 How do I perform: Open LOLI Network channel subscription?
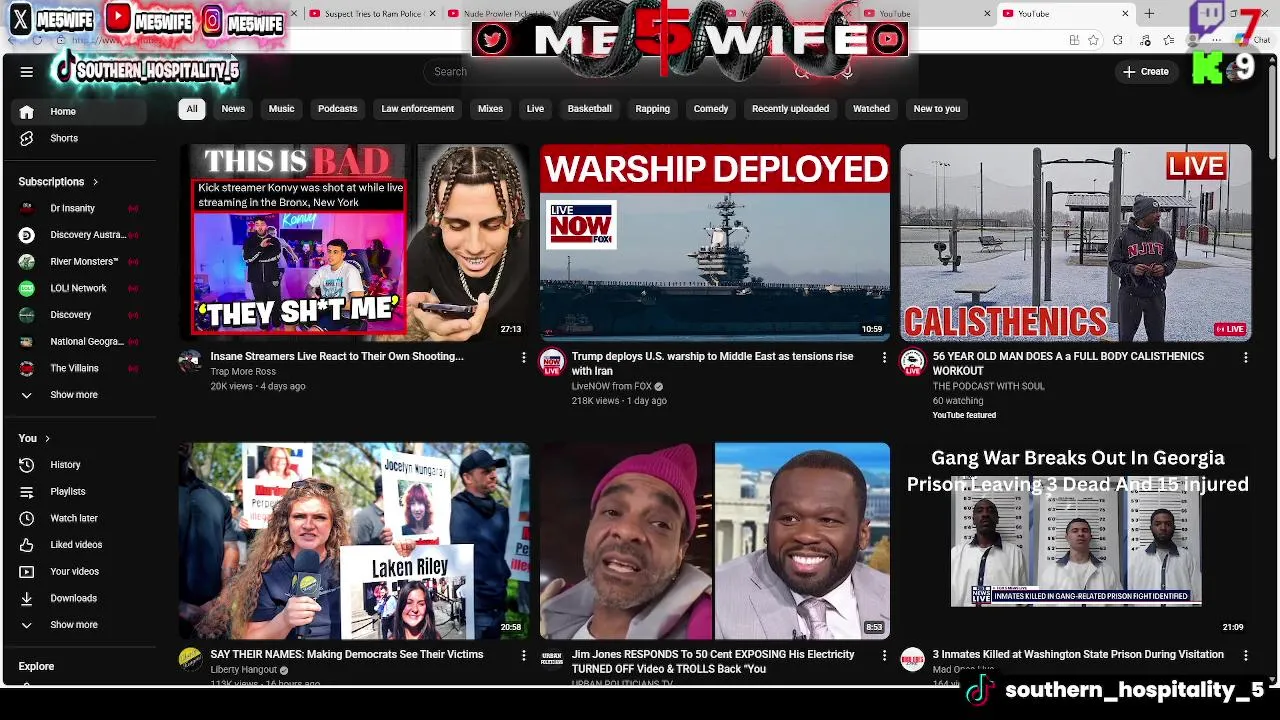click(77, 288)
